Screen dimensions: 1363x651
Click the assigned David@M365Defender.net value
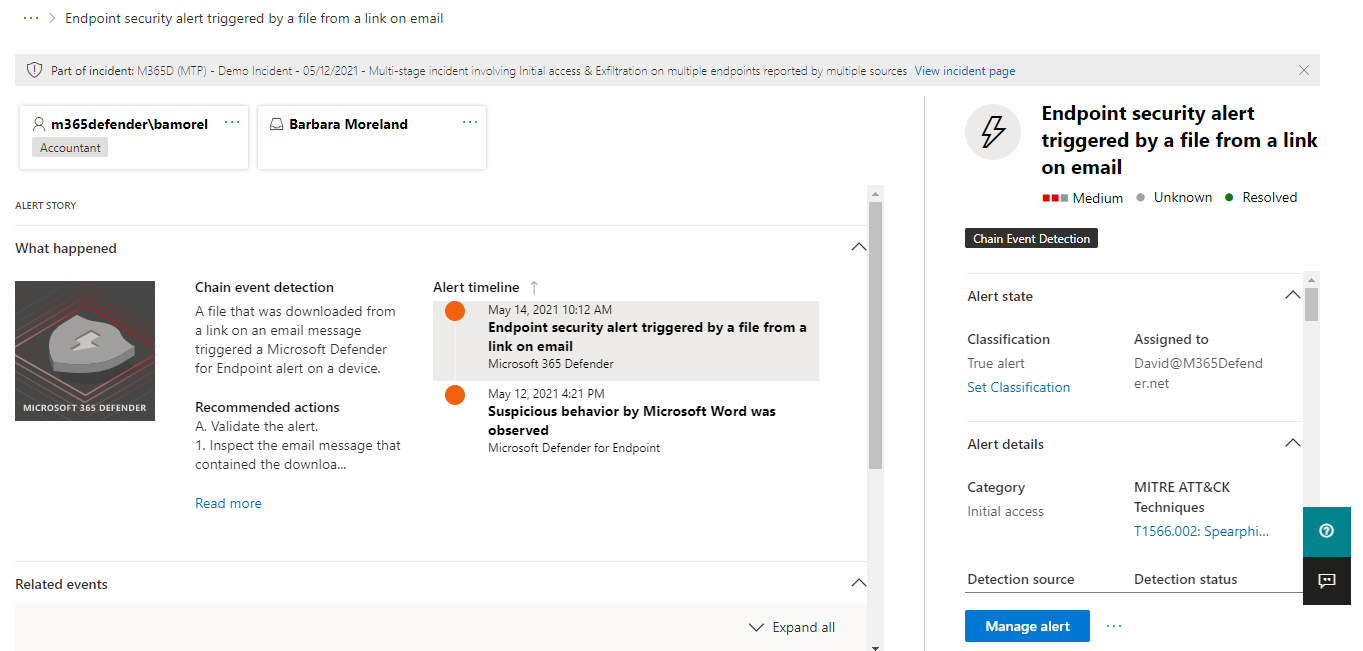pos(1198,373)
